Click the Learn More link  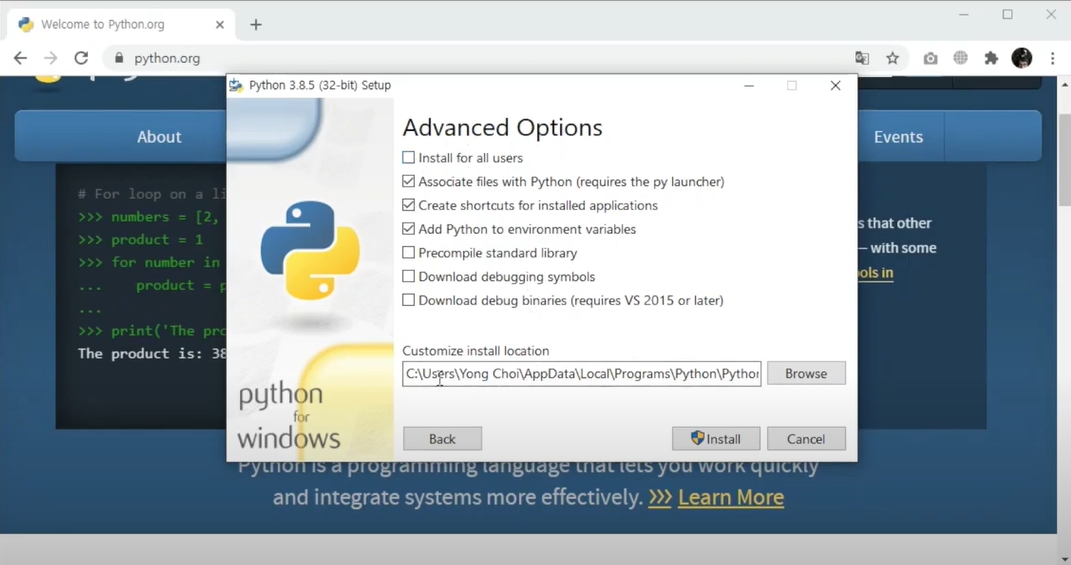[730, 497]
